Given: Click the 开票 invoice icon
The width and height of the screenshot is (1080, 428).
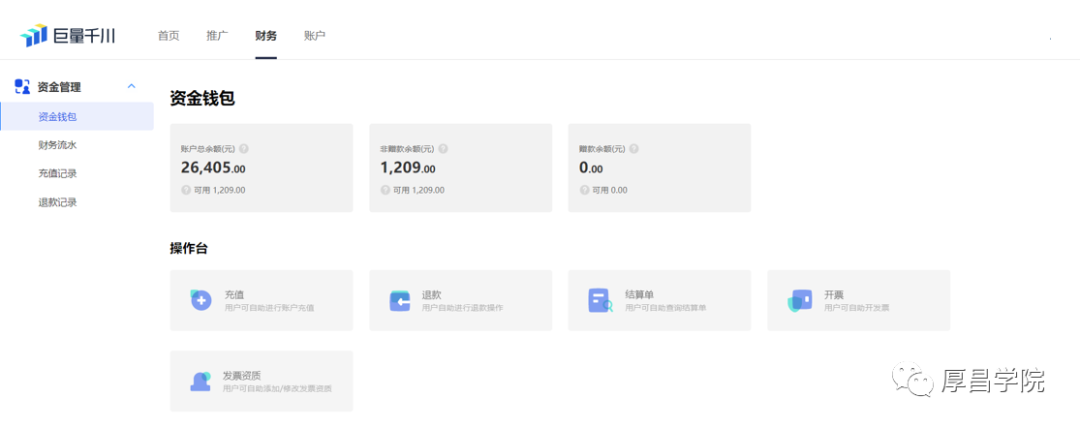Looking at the screenshot, I should (x=799, y=300).
